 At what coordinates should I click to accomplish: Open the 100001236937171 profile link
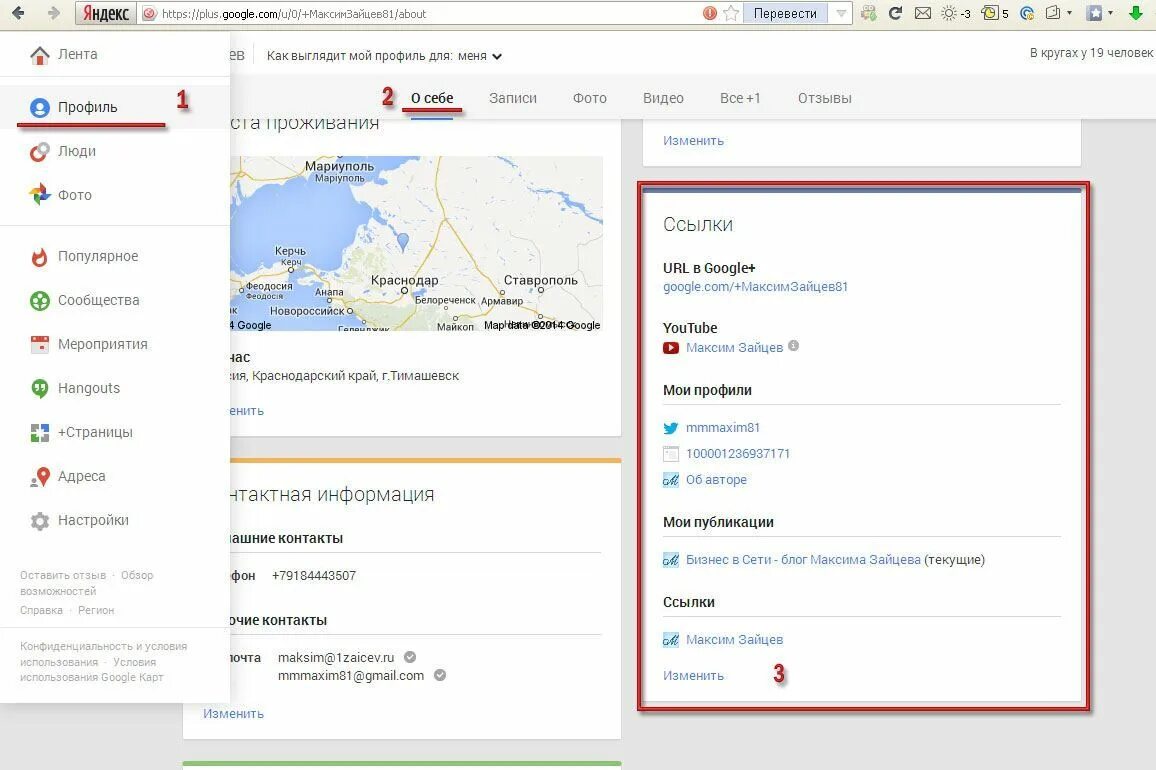pos(738,454)
